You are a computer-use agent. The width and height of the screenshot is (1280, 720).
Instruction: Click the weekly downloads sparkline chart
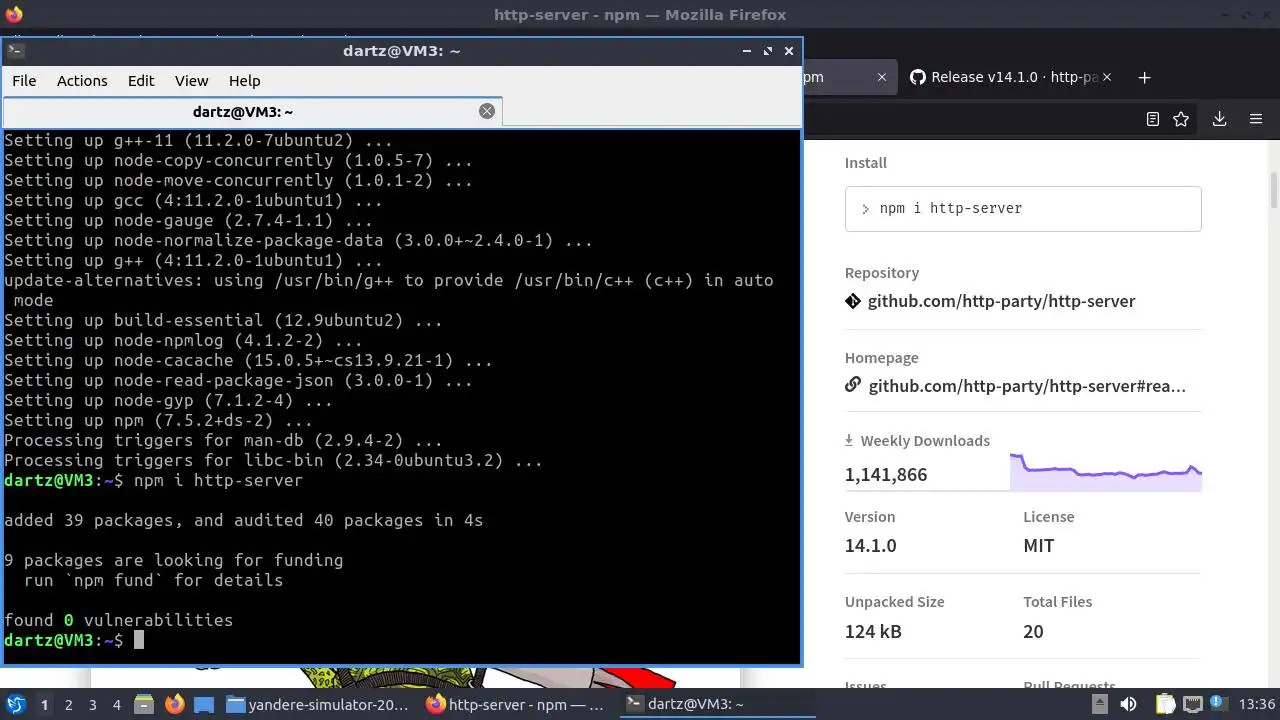[x=1105, y=472]
